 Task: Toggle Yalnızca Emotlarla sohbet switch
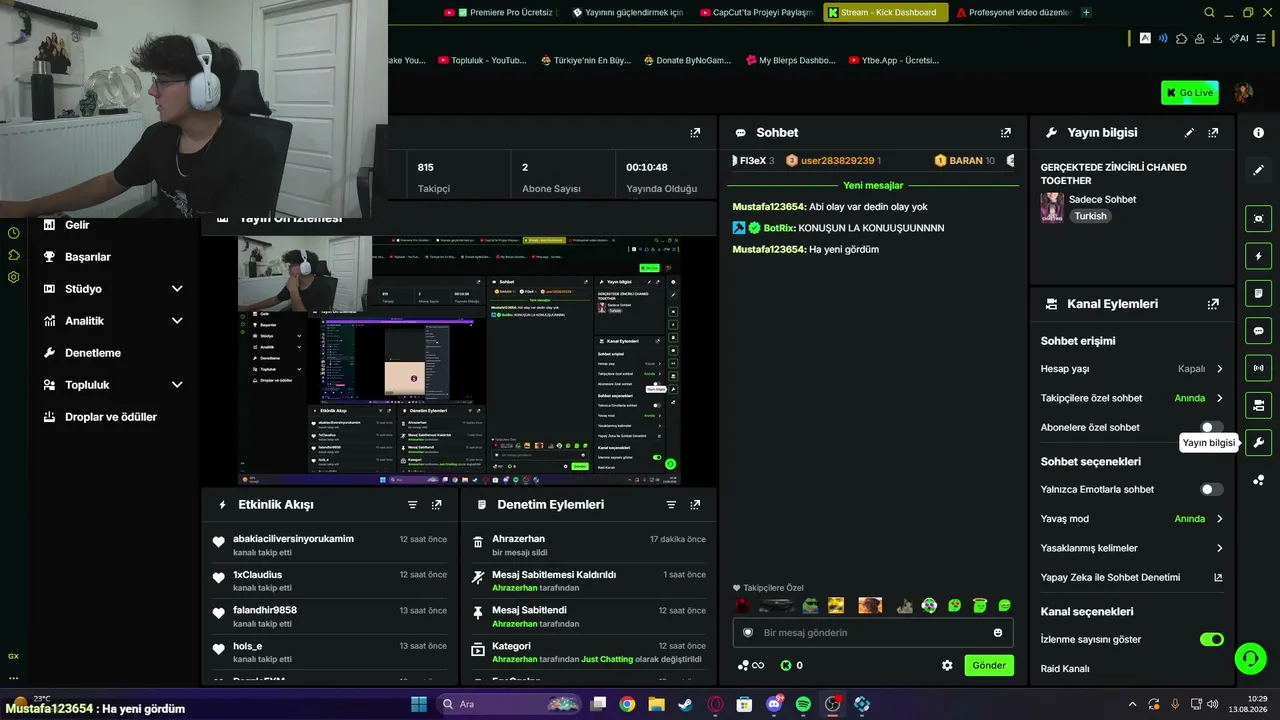[x=1211, y=490]
